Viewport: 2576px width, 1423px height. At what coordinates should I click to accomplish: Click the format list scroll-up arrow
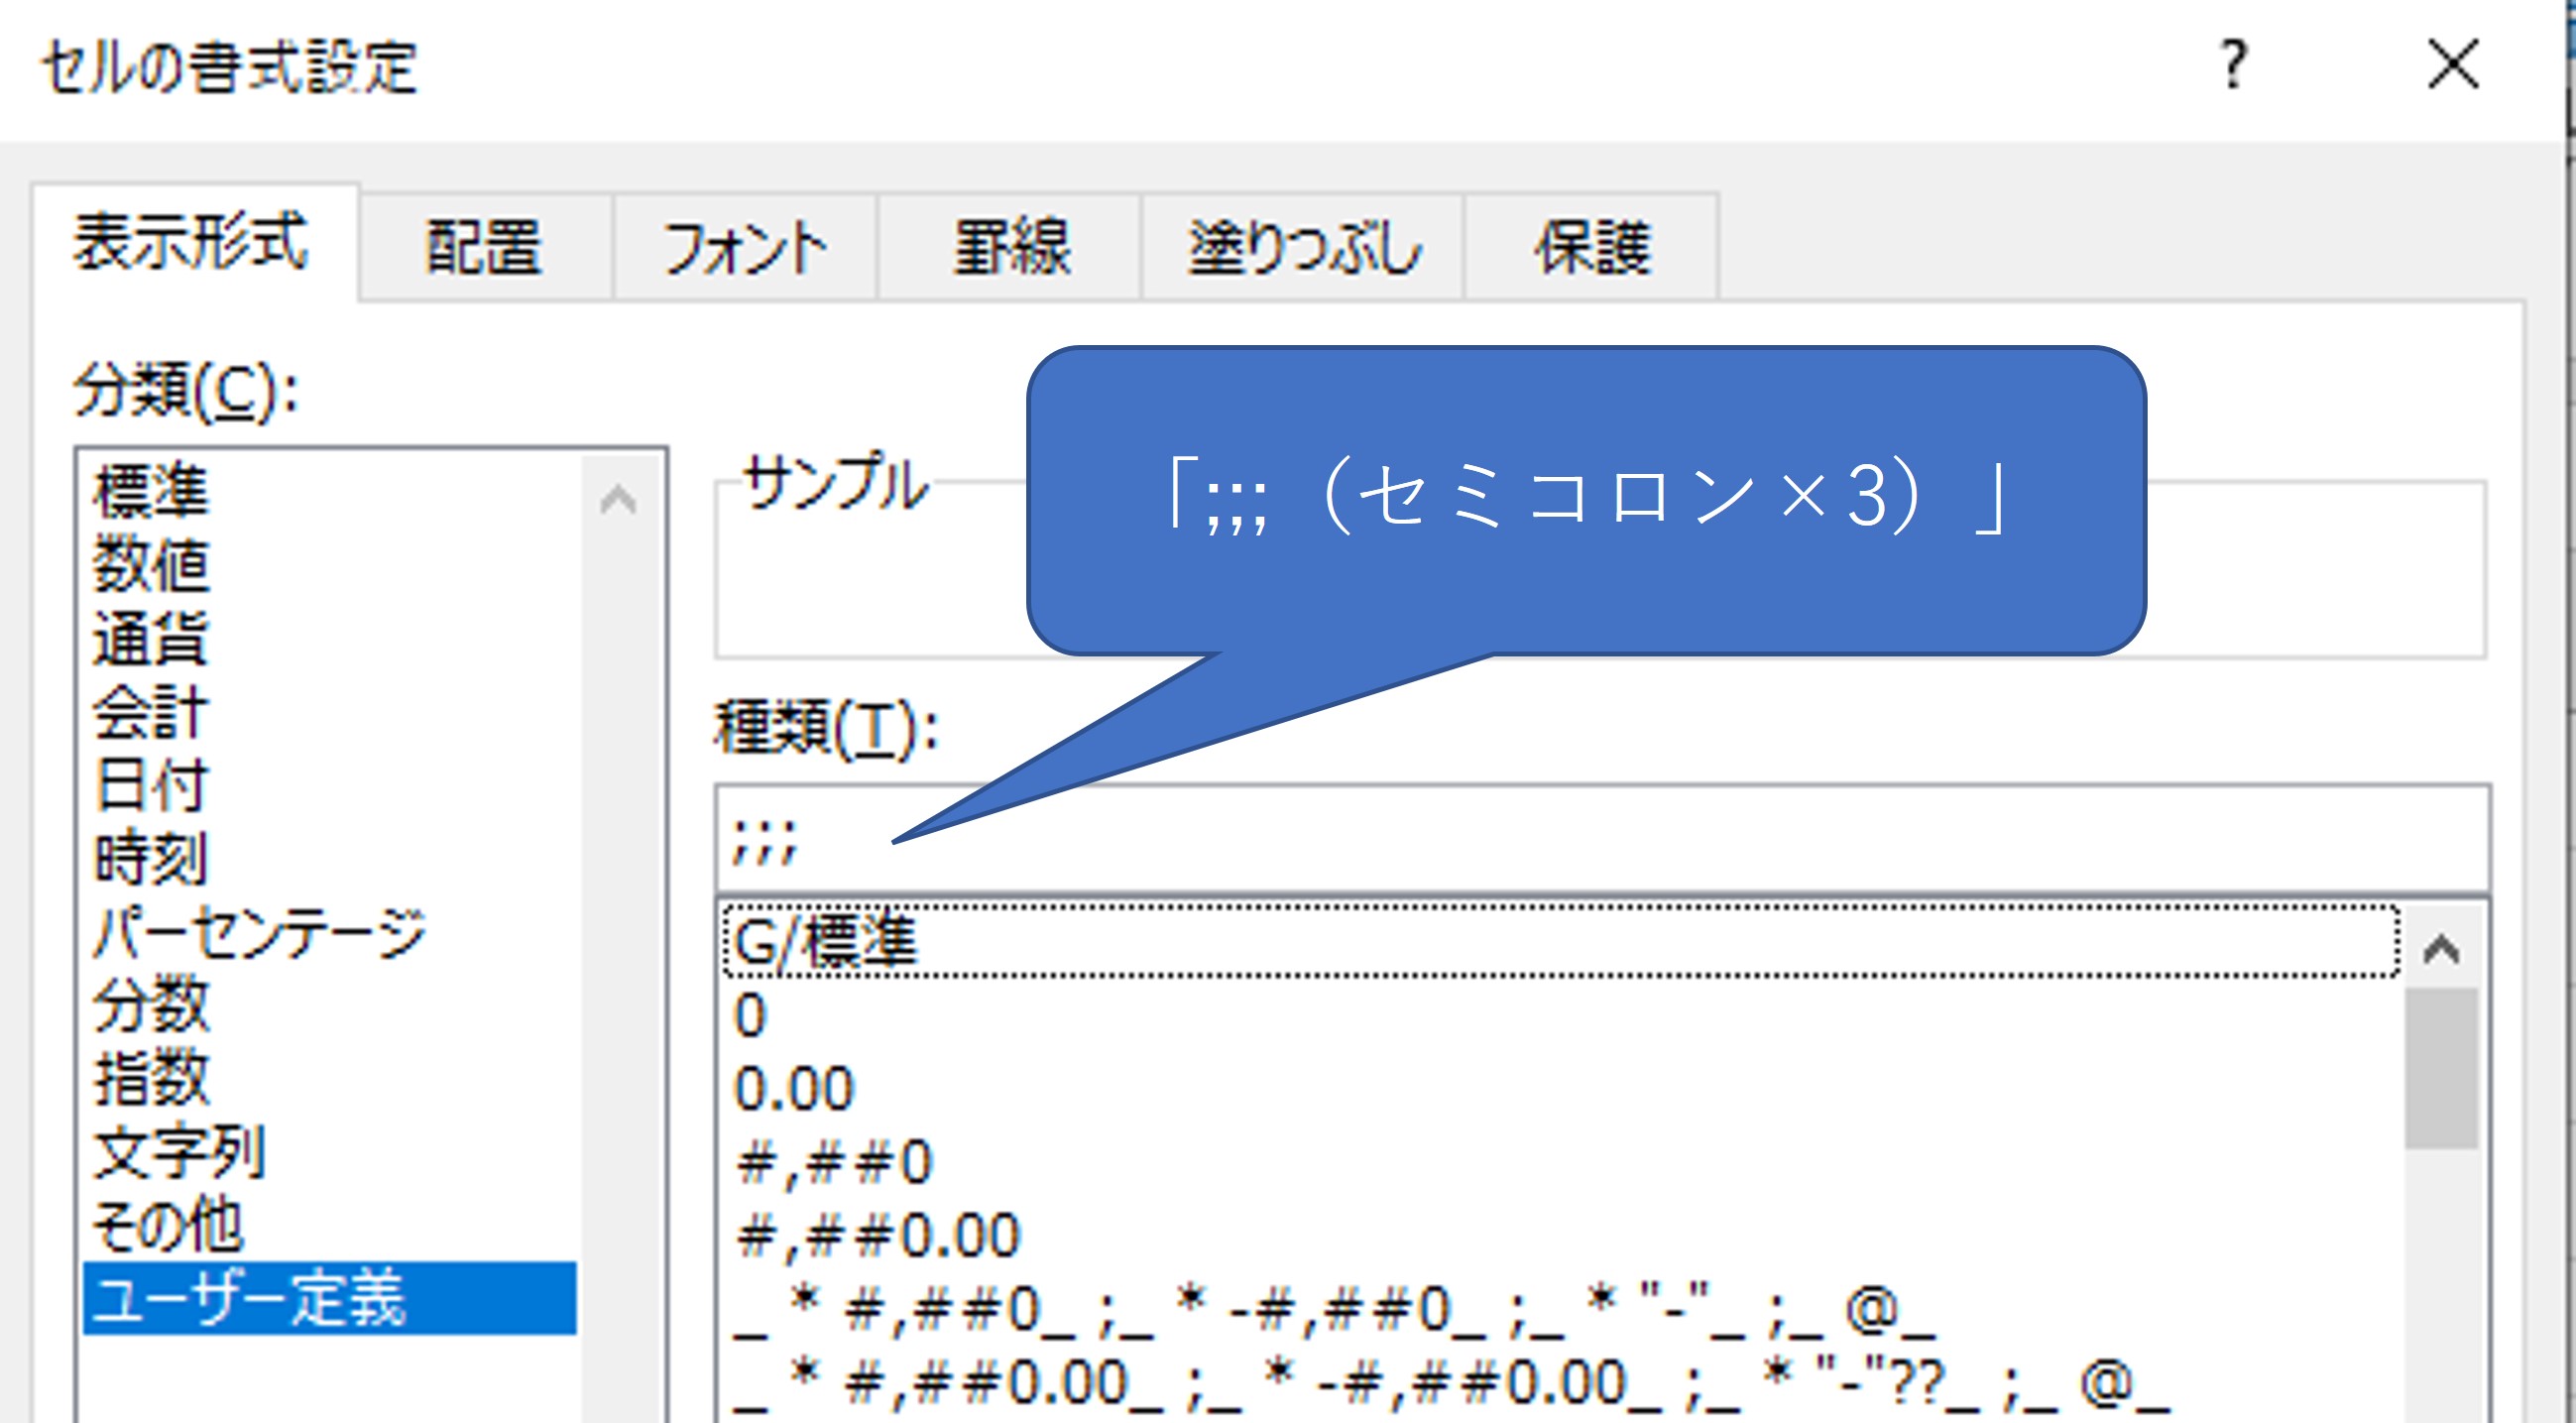[2442, 948]
